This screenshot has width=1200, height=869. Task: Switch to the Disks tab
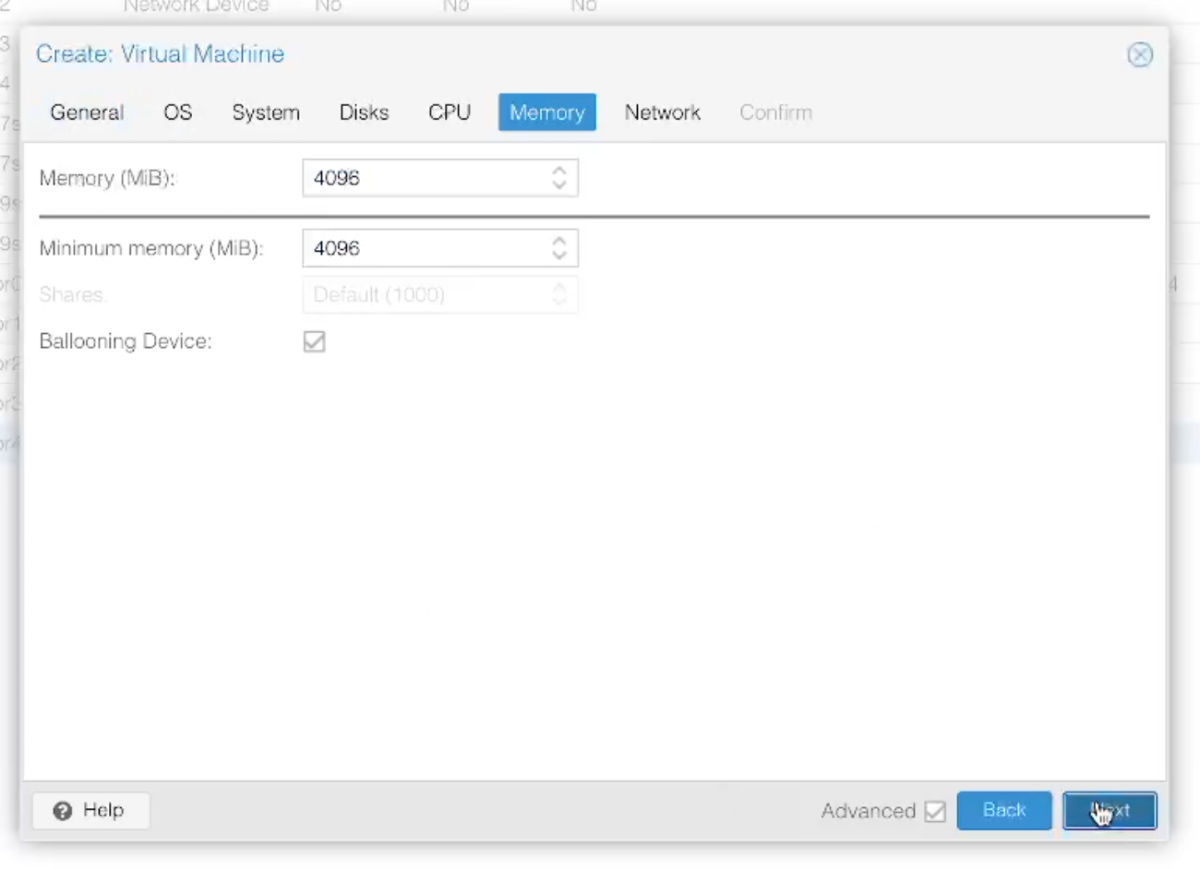[x=363, y=112]
